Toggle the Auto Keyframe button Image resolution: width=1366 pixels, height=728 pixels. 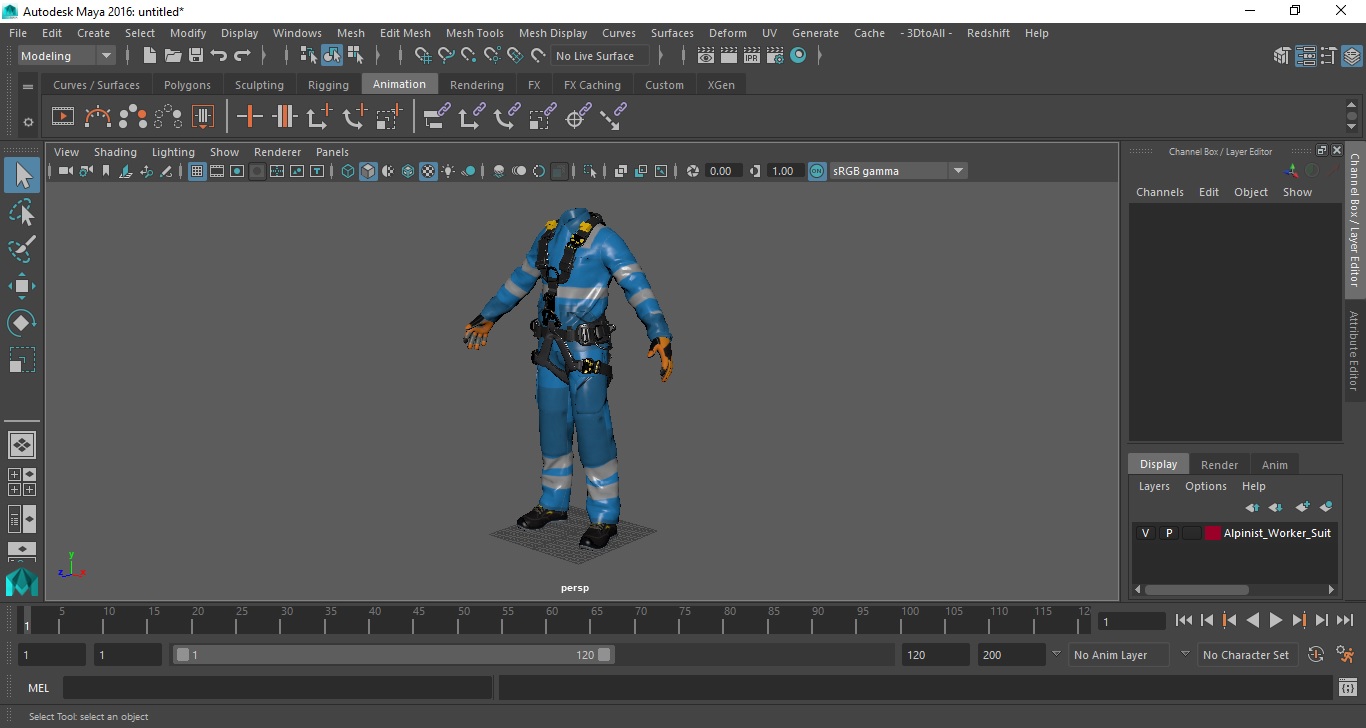[1316, 655]
